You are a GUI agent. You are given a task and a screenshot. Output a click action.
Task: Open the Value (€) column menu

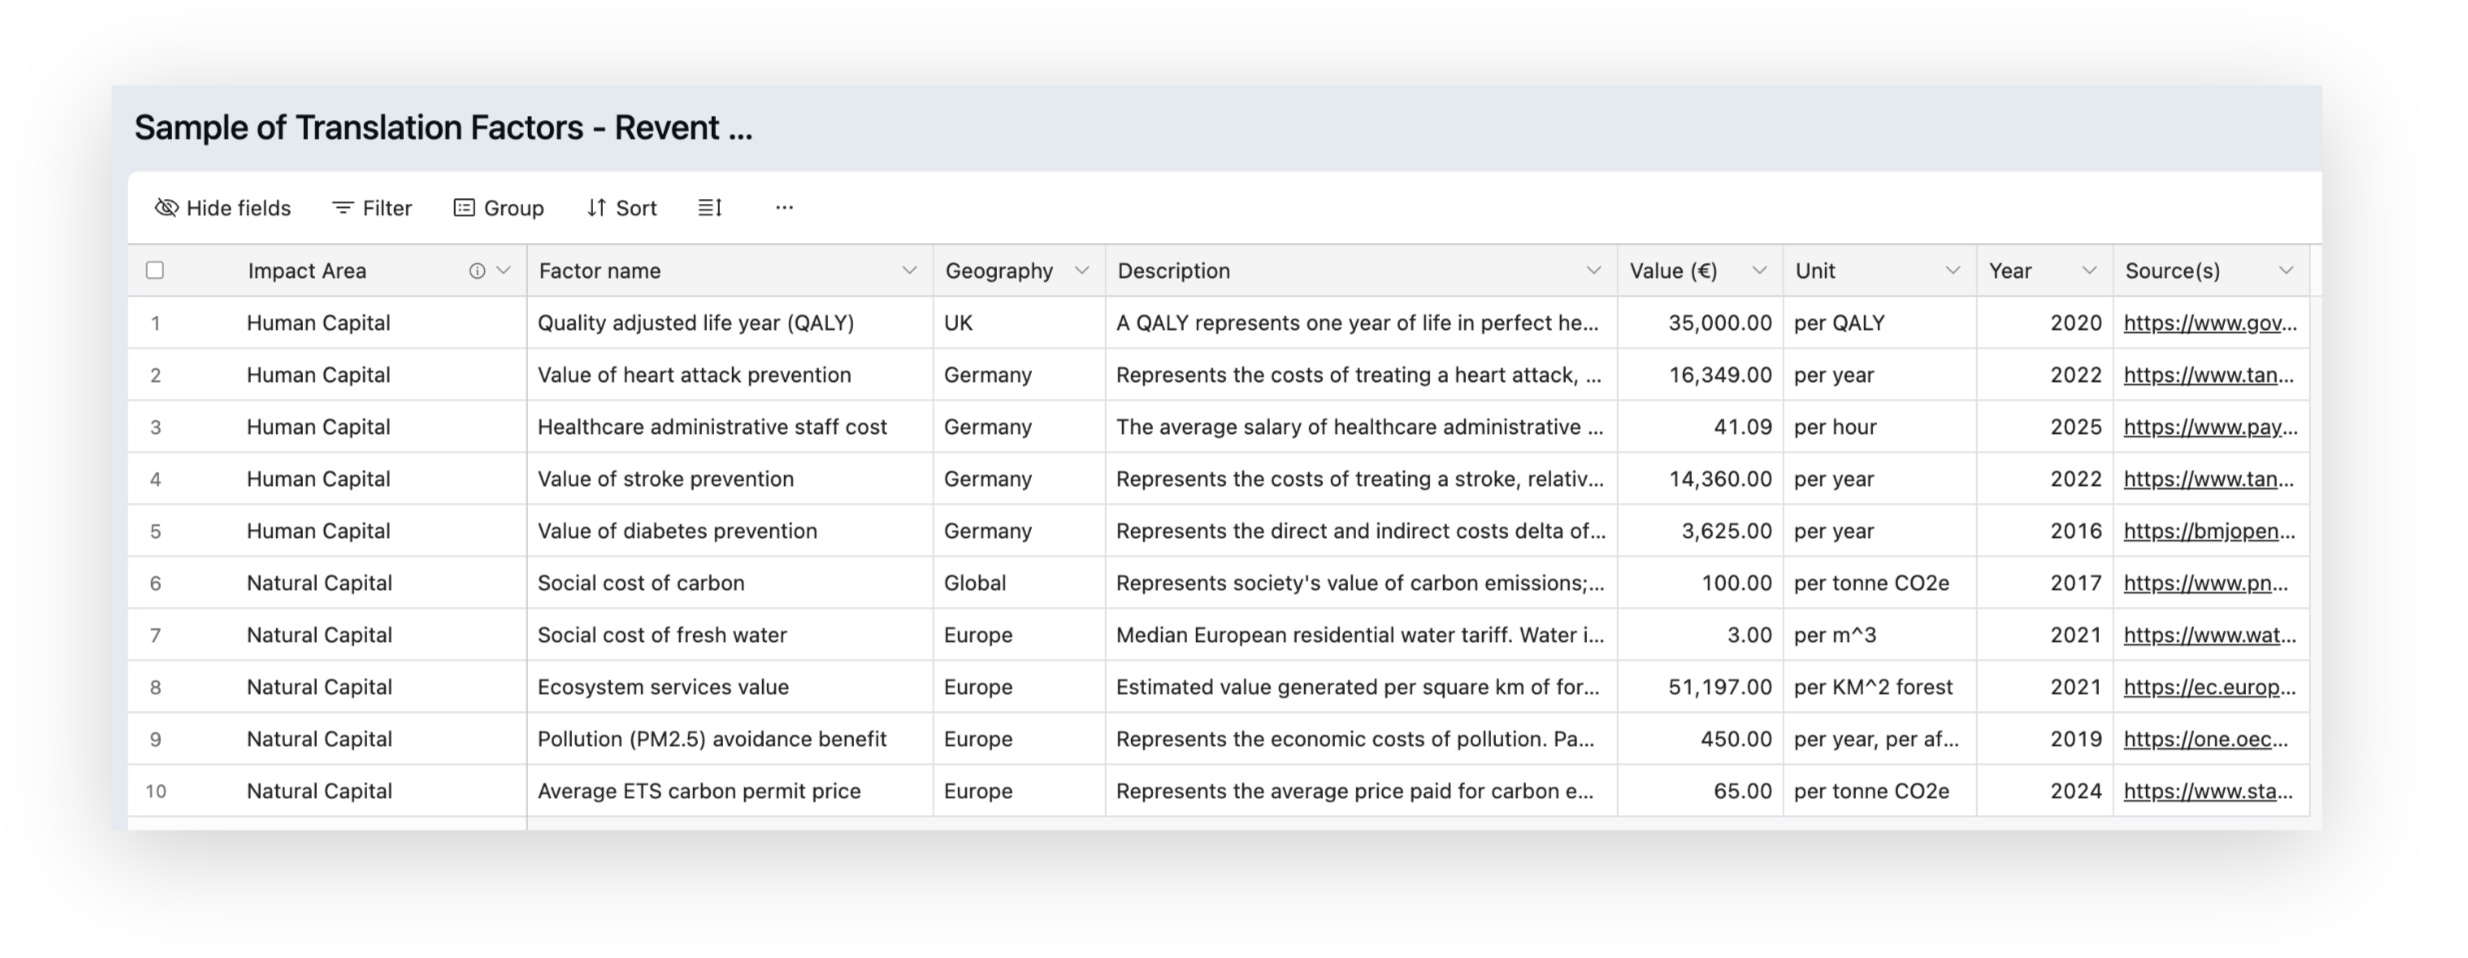point(1759,271)
